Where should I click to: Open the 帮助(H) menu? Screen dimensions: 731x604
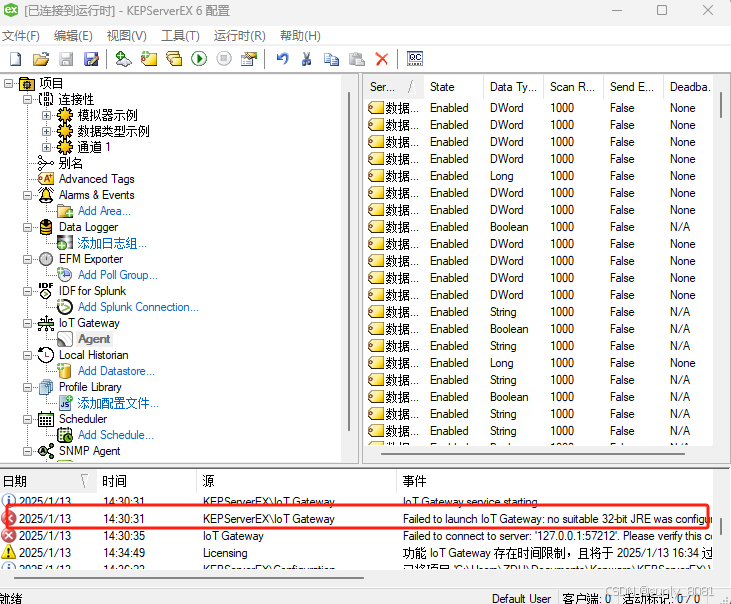[300, 36]
